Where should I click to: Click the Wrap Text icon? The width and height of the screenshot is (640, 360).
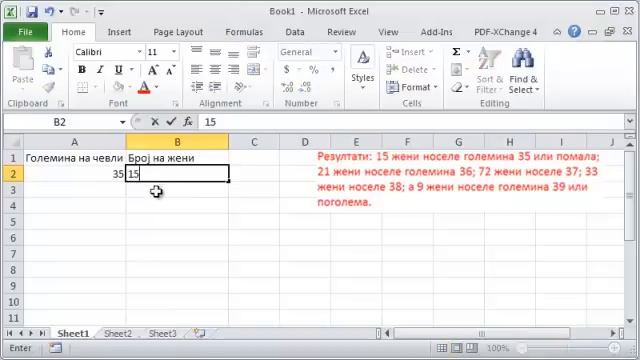click(x=253, y=52)
